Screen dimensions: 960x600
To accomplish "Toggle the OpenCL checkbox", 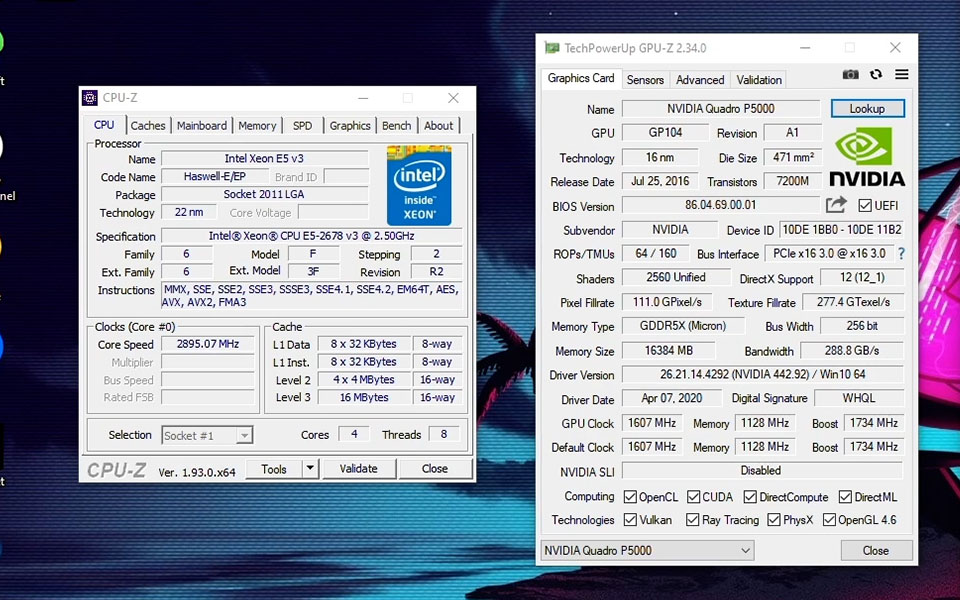I will point(630,497).
